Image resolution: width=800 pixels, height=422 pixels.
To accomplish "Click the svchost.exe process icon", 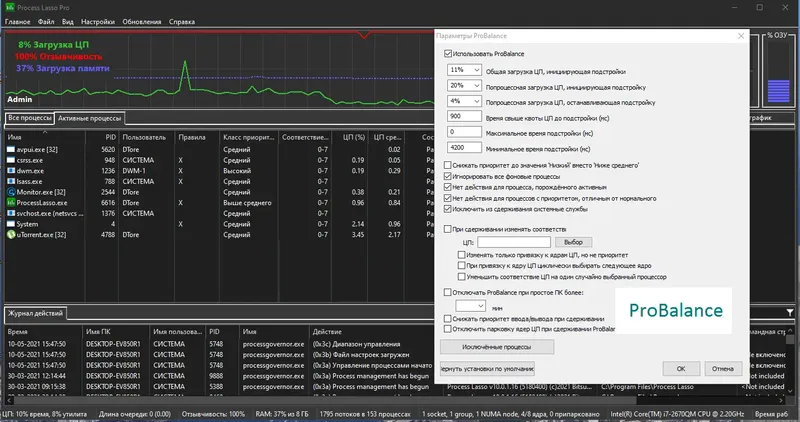I will [x=11, y=213].
